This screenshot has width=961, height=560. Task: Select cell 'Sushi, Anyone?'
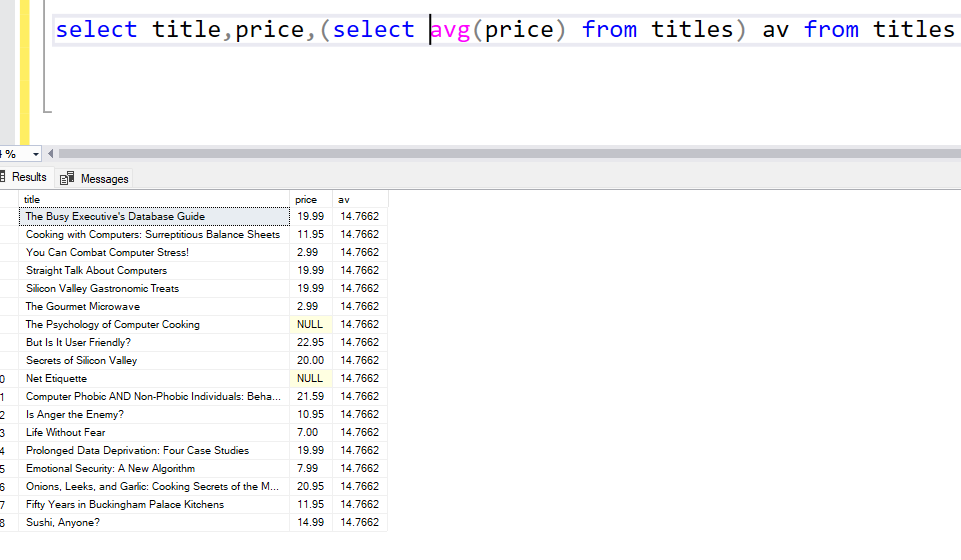coord(154,523)
